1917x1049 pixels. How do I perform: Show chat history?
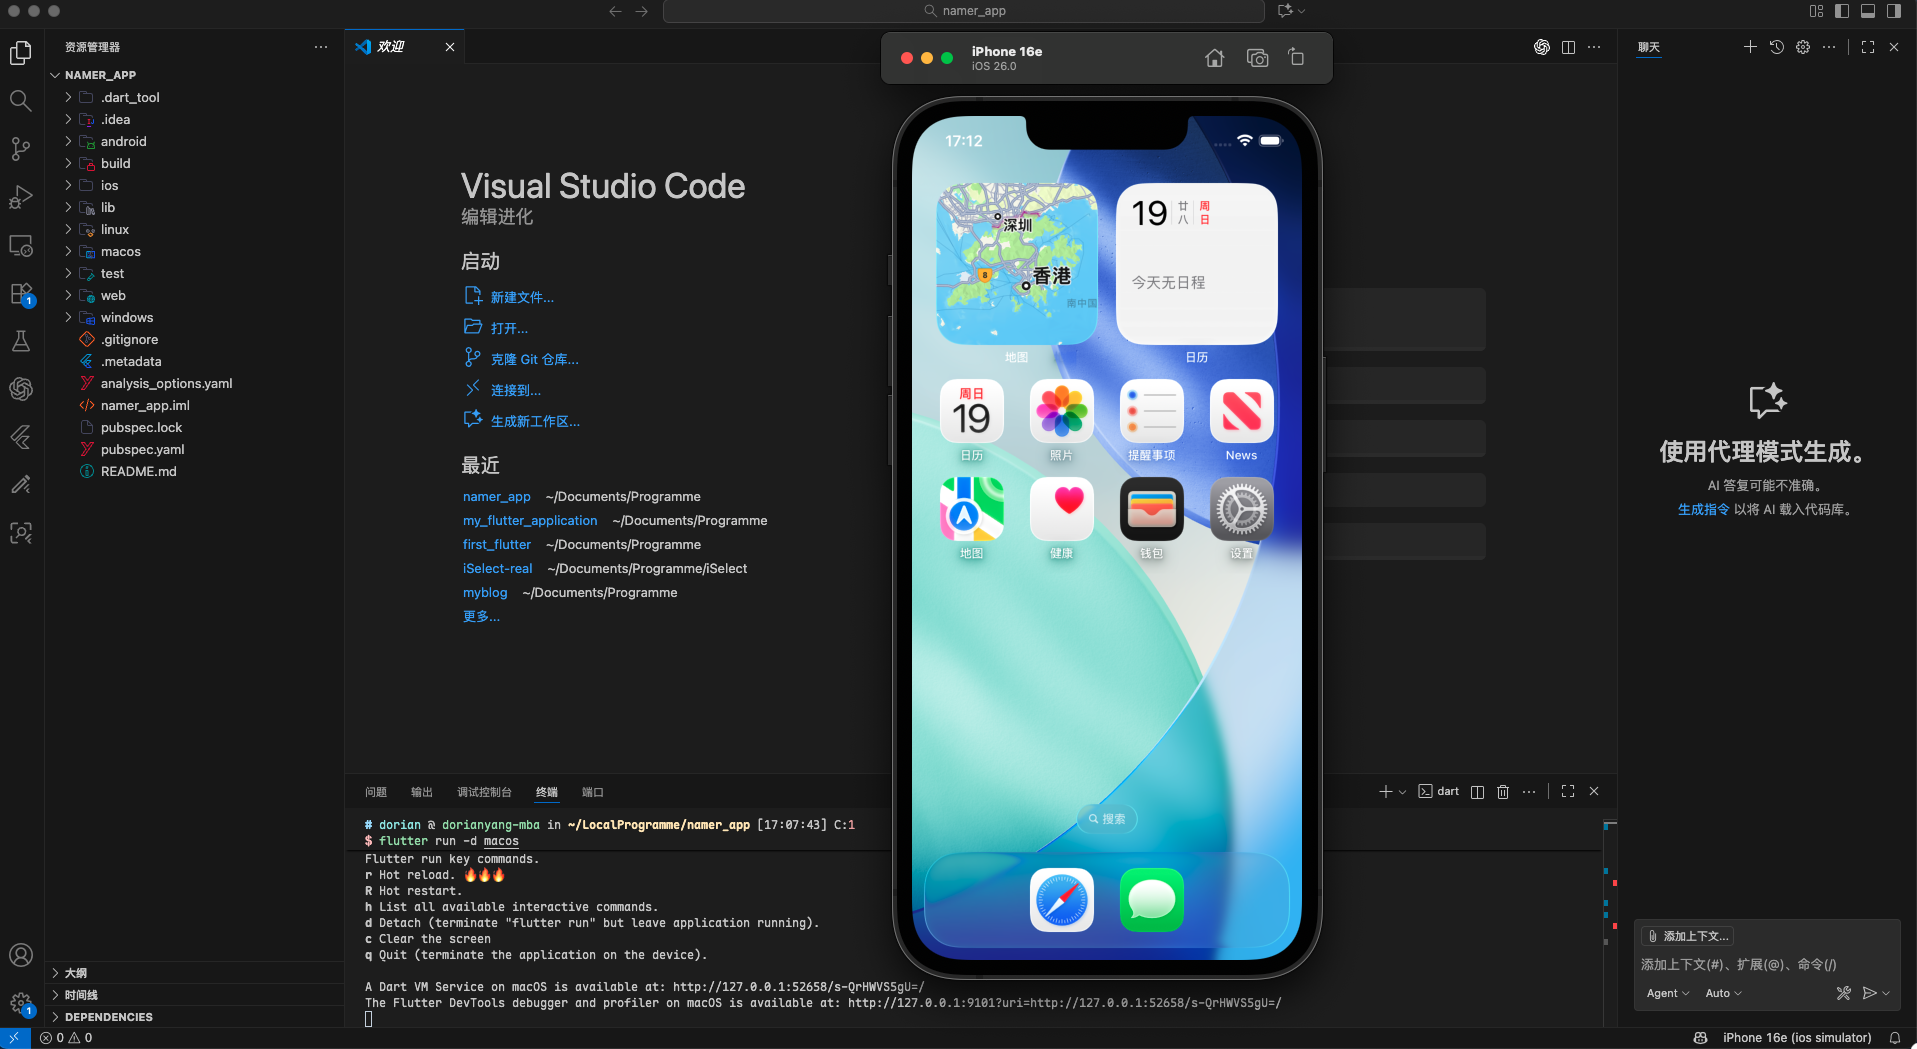(1777, 47)
